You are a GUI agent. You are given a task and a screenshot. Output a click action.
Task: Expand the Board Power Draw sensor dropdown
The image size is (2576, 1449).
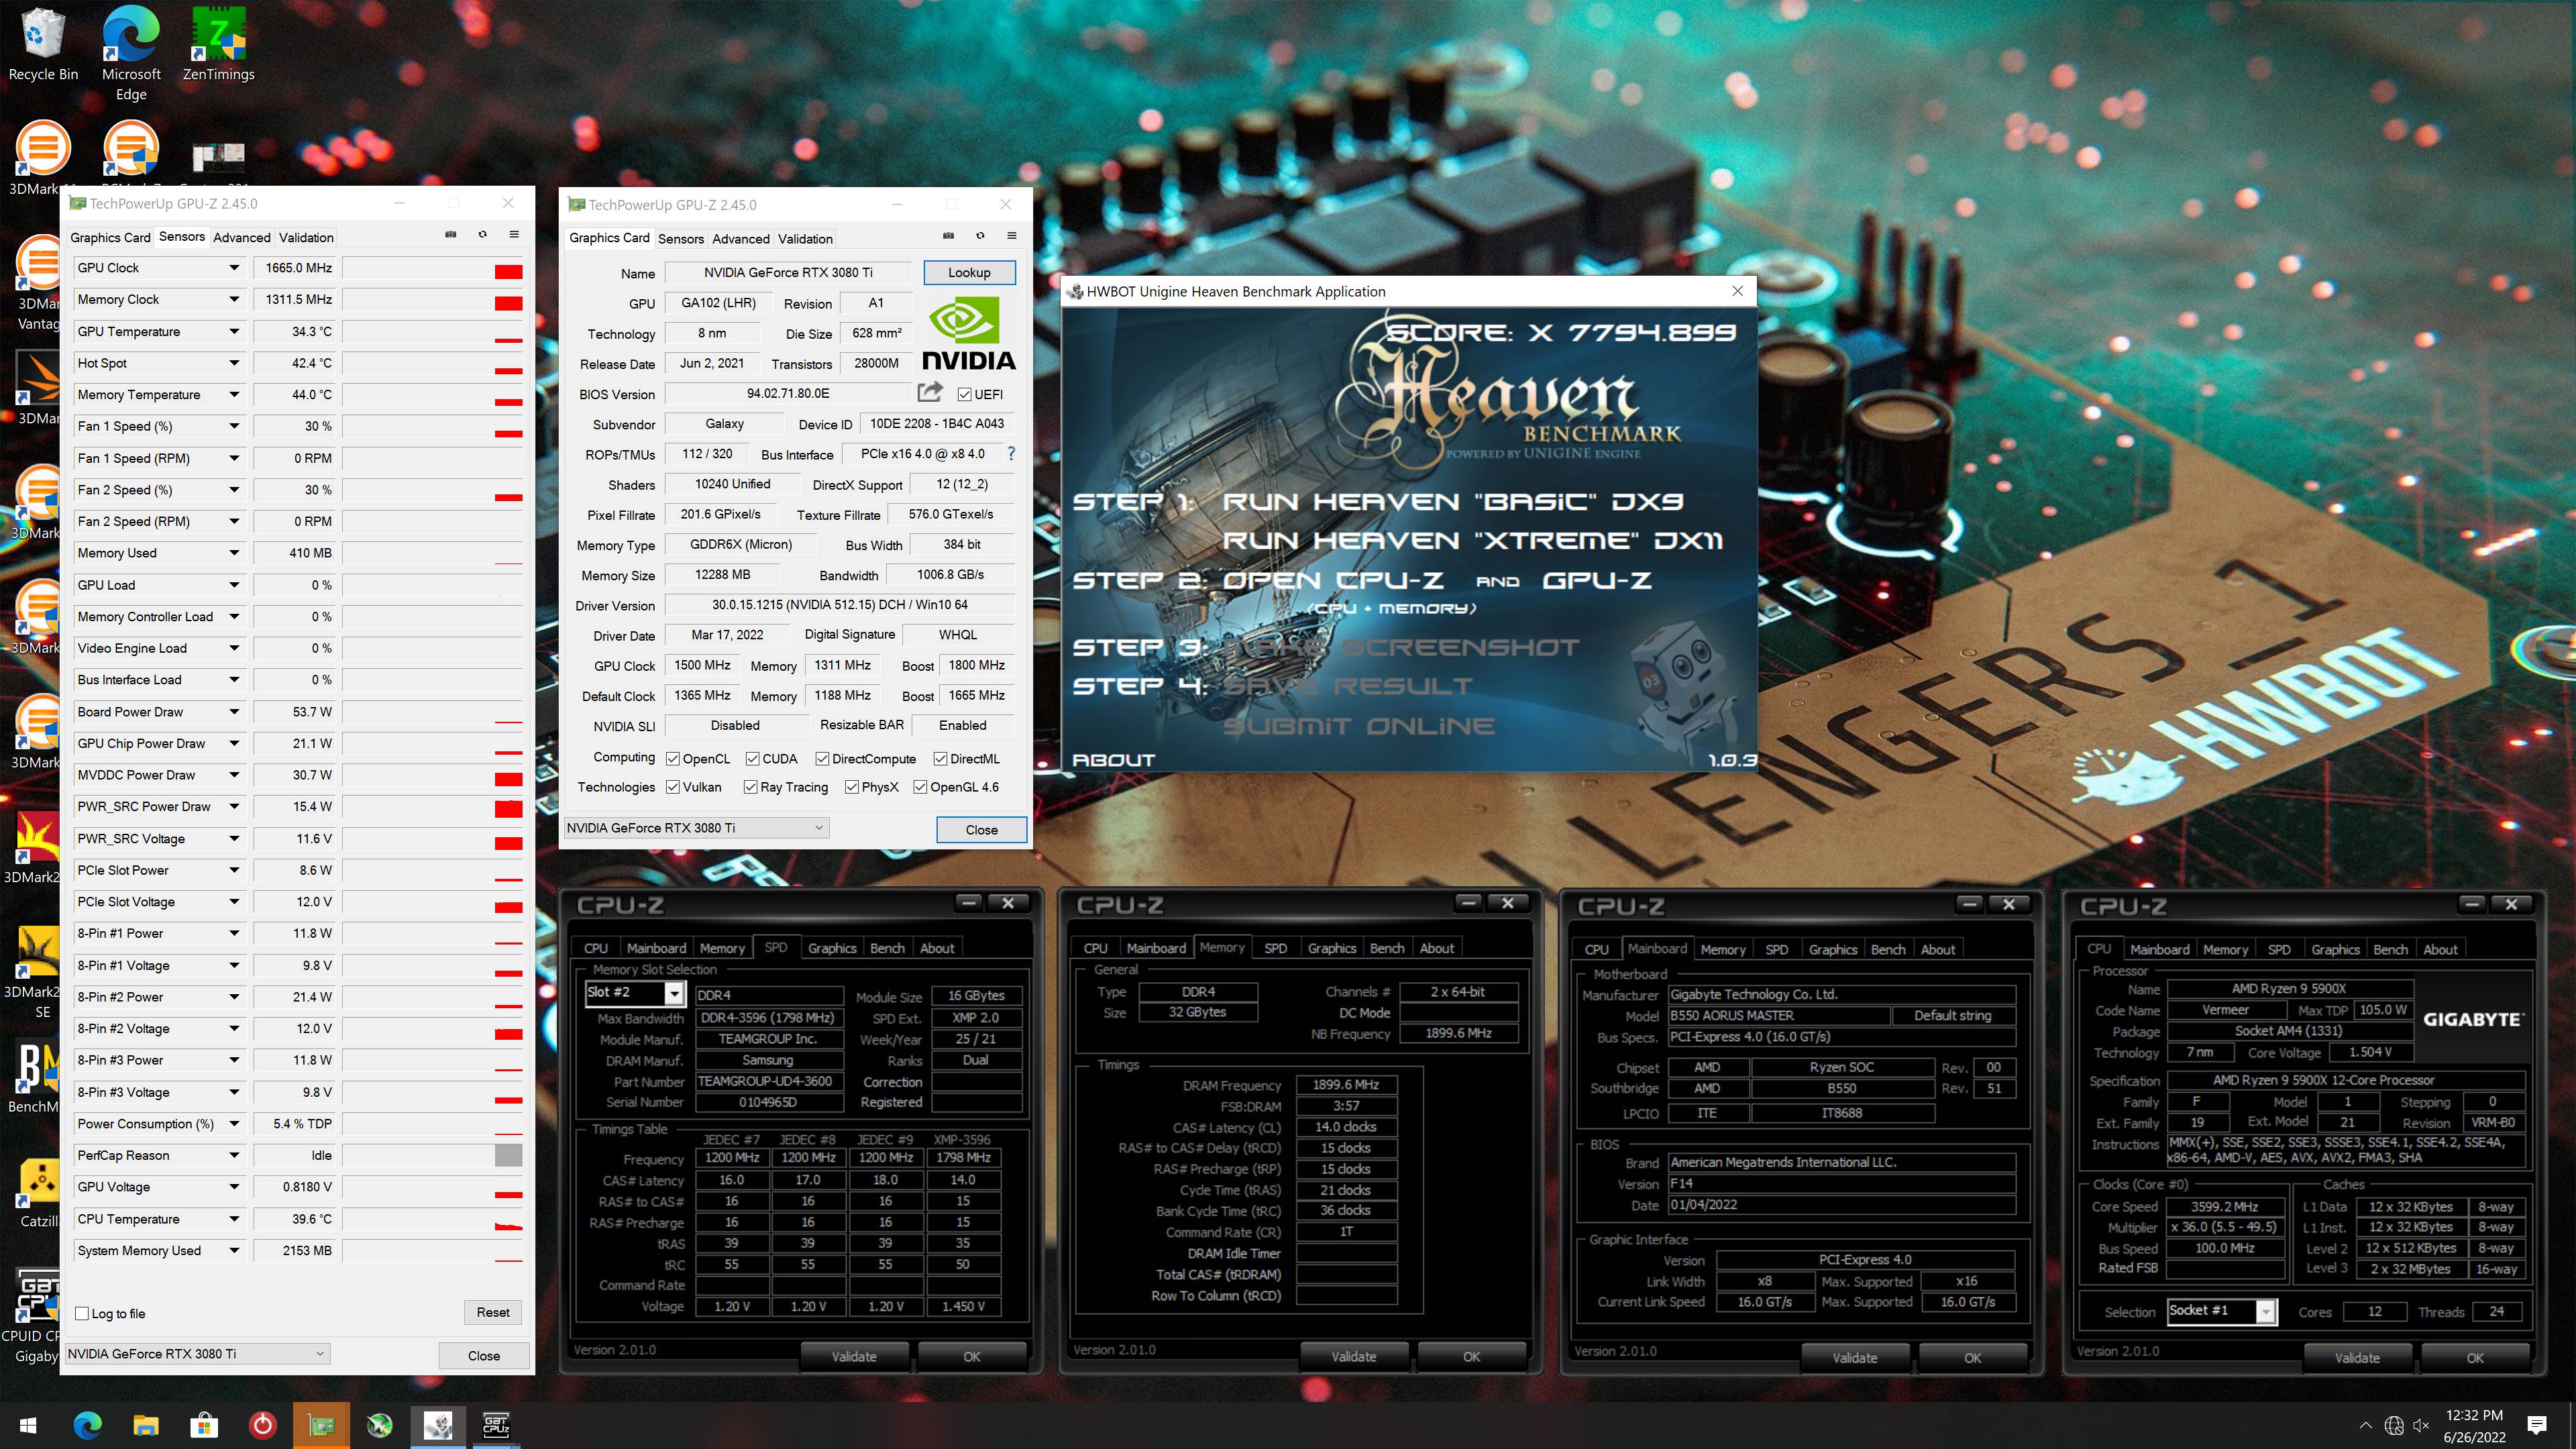(233, 712)
